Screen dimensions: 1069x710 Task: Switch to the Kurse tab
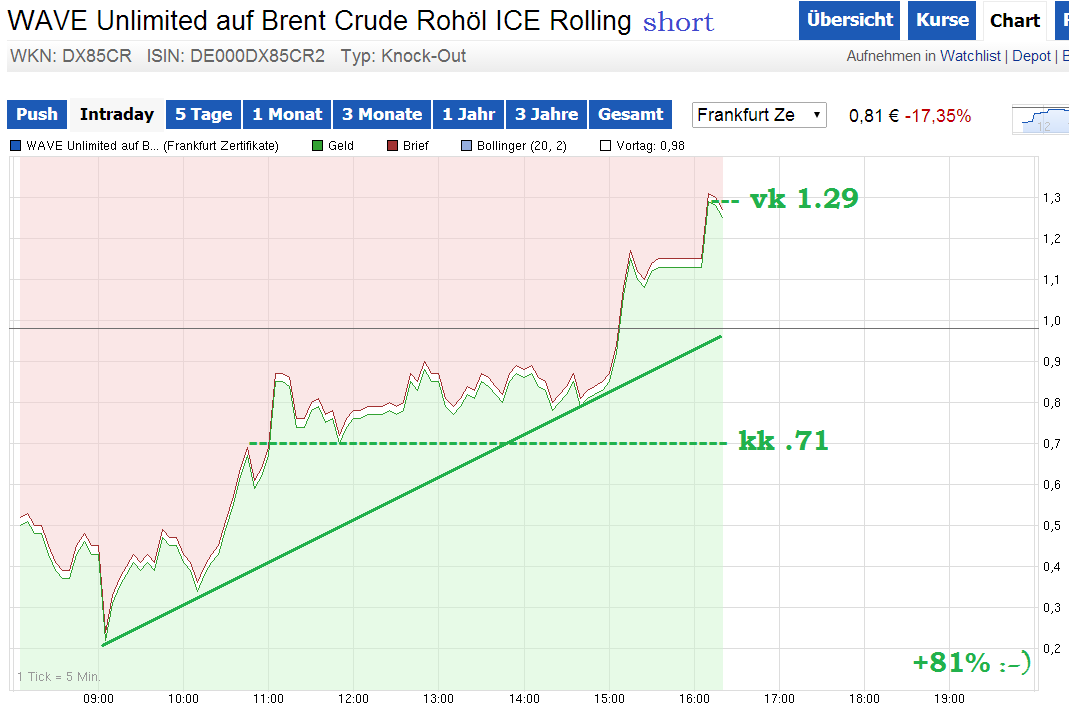[941, 20]
